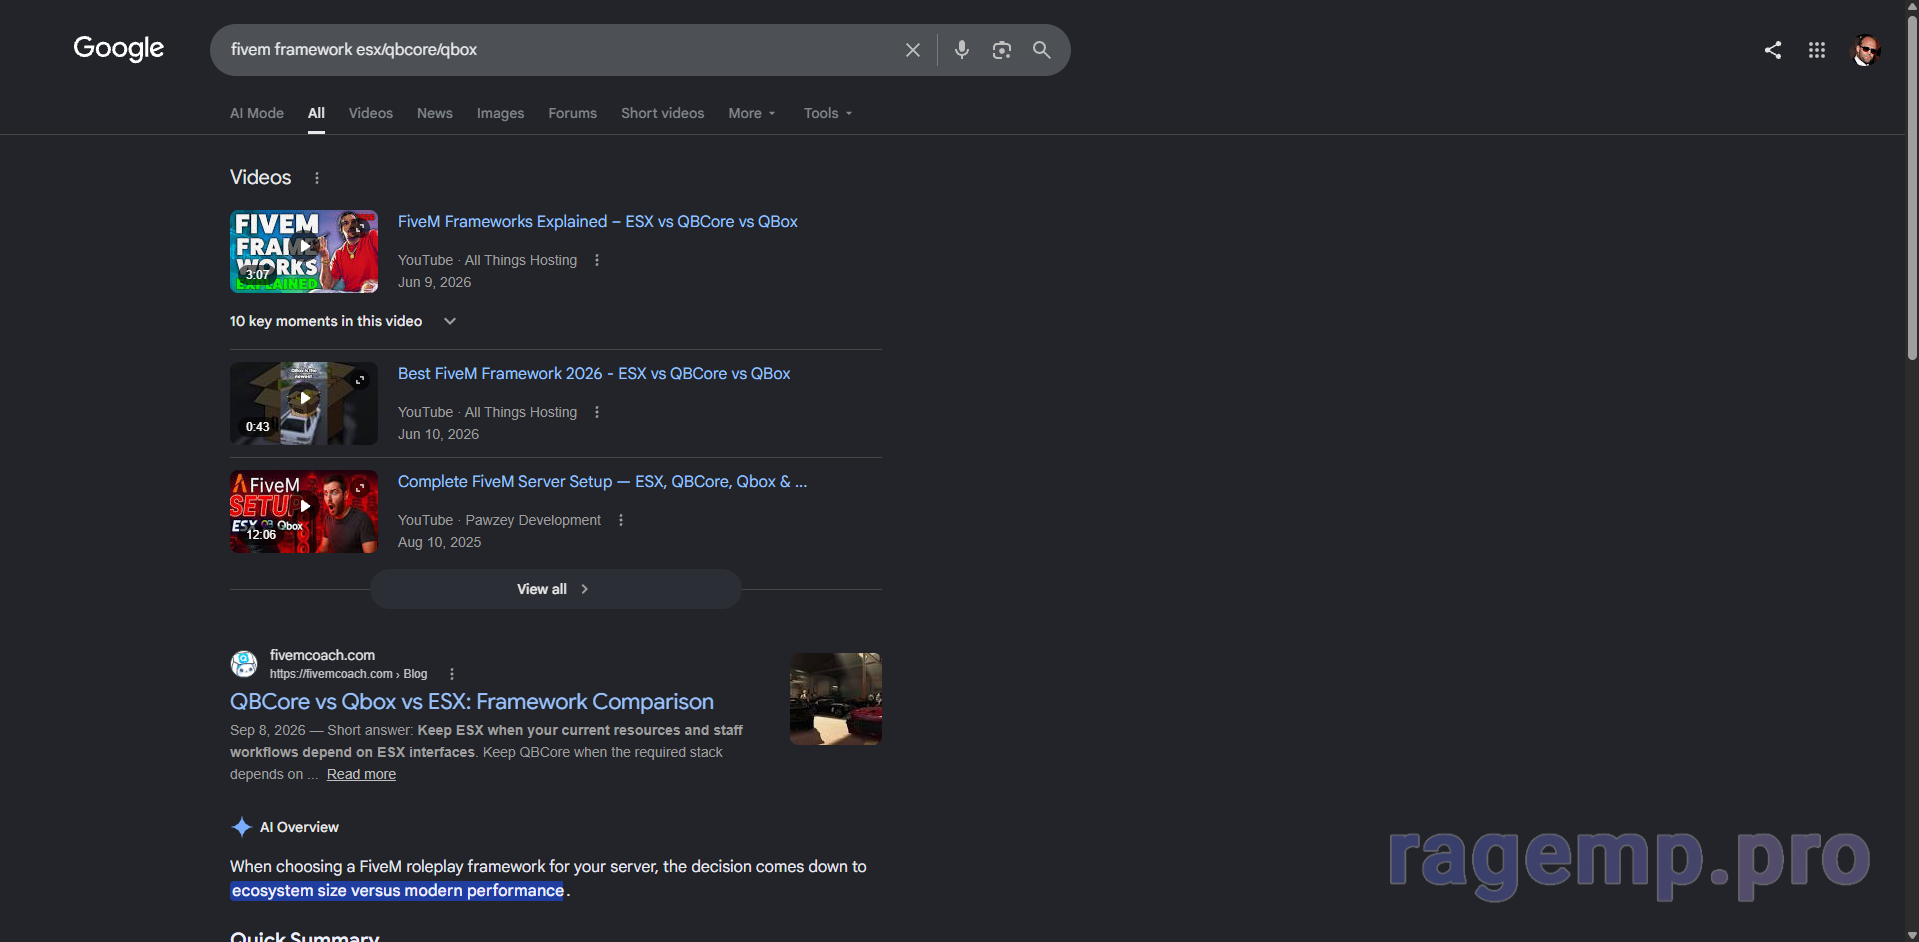Screen dimensions: 1919x942
Task: Submit search with magnifier icon
Action: click(1041, 50)
